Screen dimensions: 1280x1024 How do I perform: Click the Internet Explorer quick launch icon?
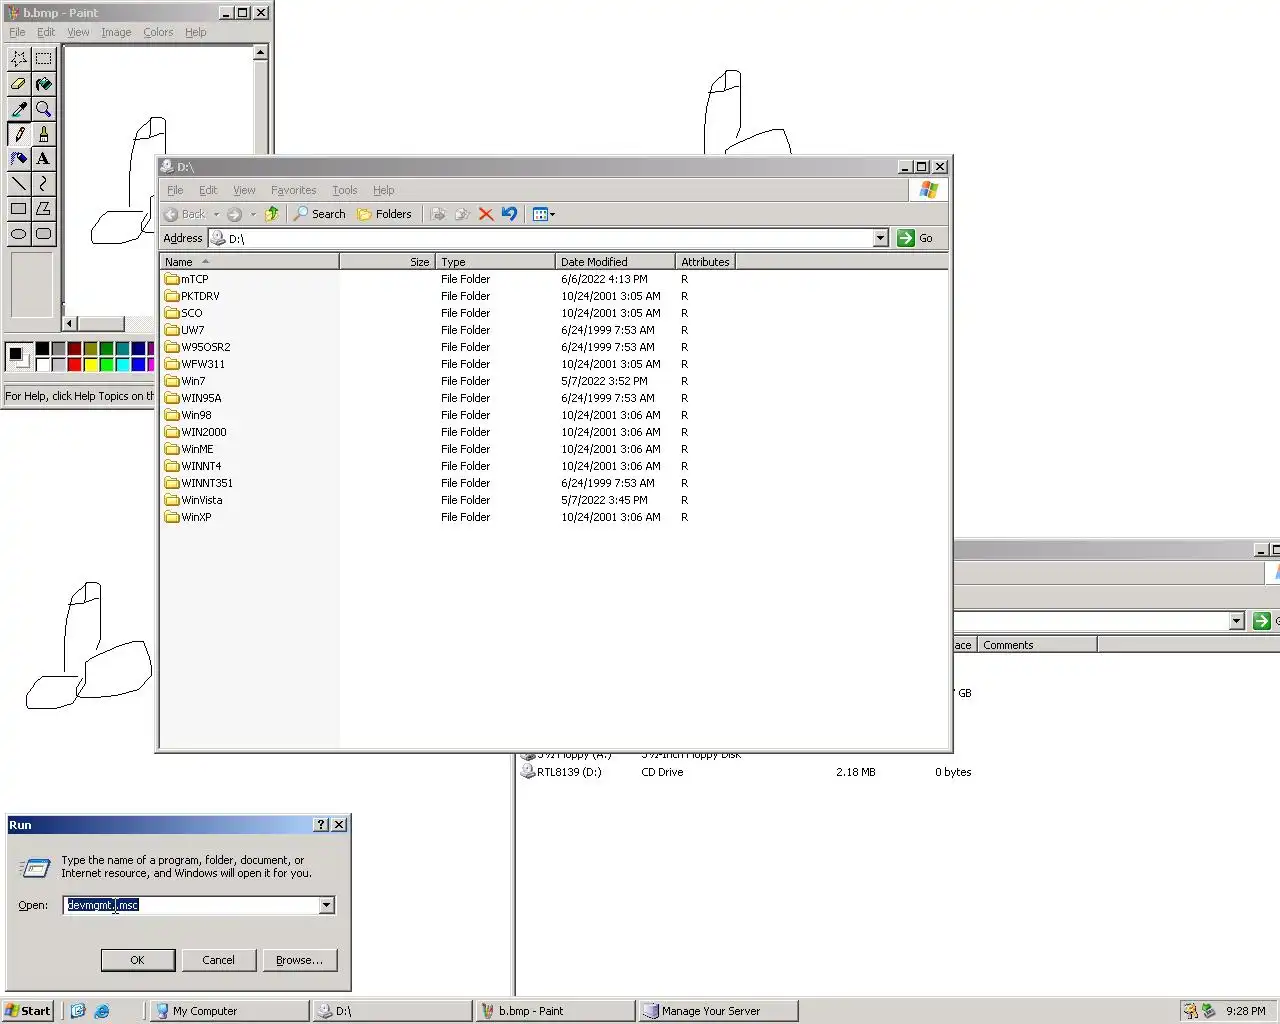click(x=102, y=1011)
